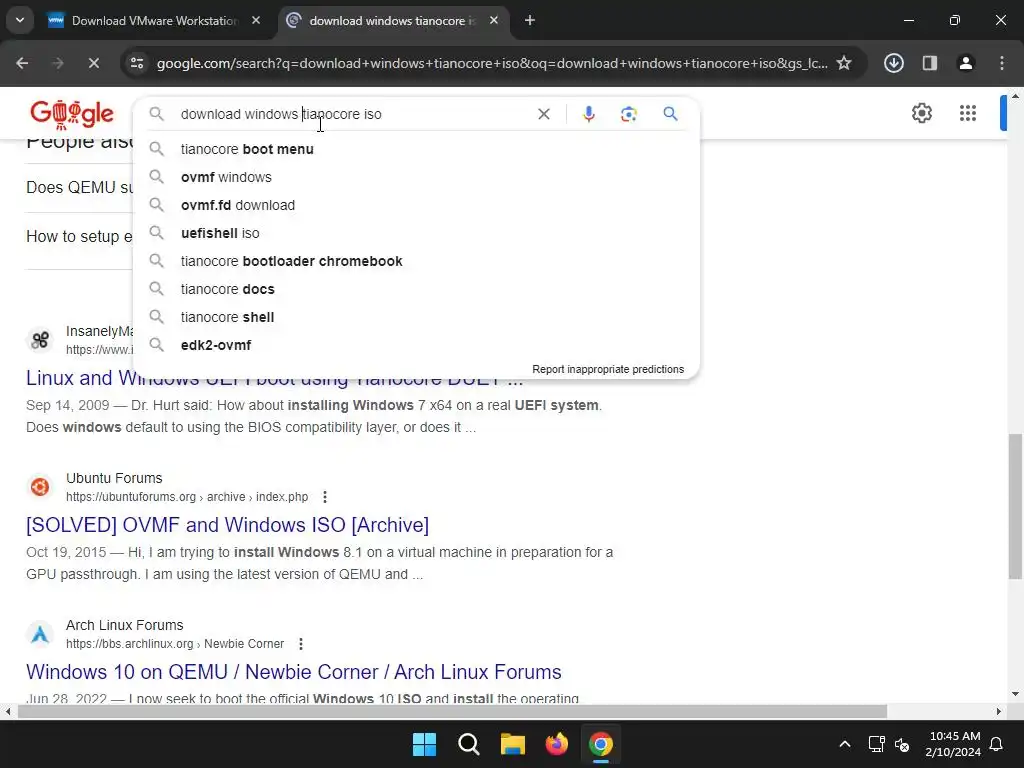1024x768 pixels.
Task: Go back to the previous page
Action: pyautogui.click(x=22, y=63)
